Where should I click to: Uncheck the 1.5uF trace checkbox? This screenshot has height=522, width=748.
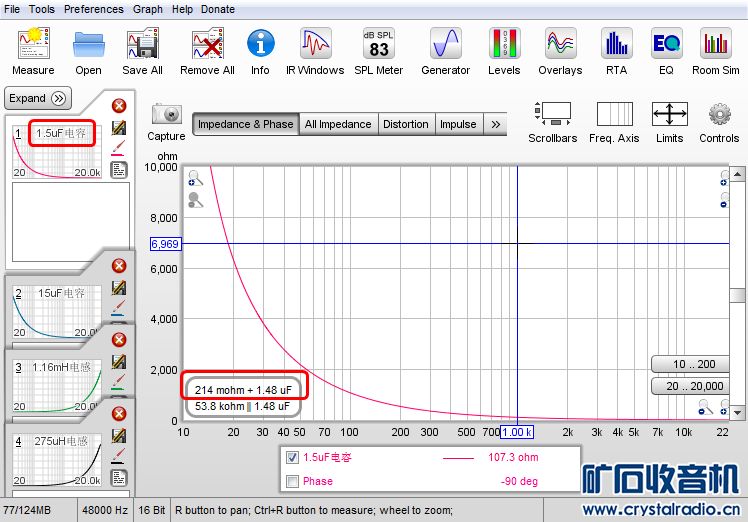[x=292, y=458]
